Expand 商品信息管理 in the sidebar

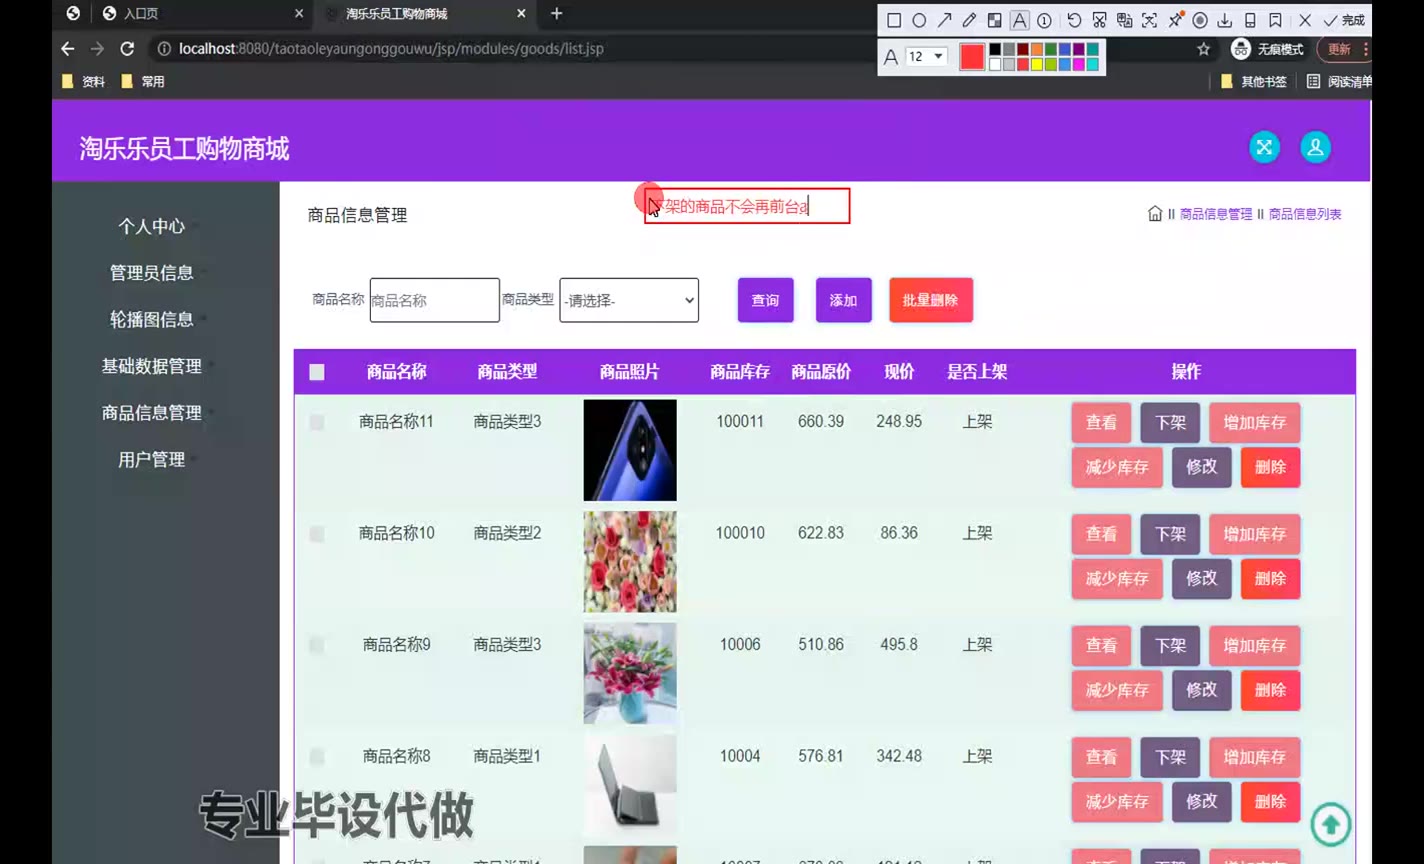(x=152, y=413)
